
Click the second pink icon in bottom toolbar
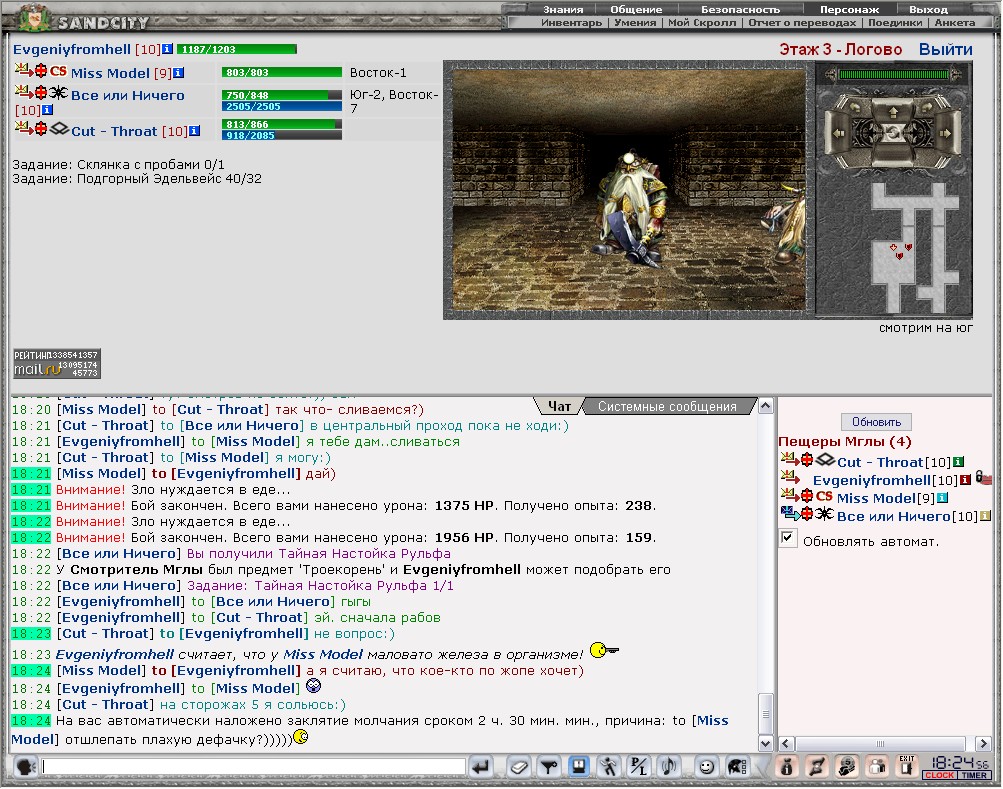[x=817, y=767]
